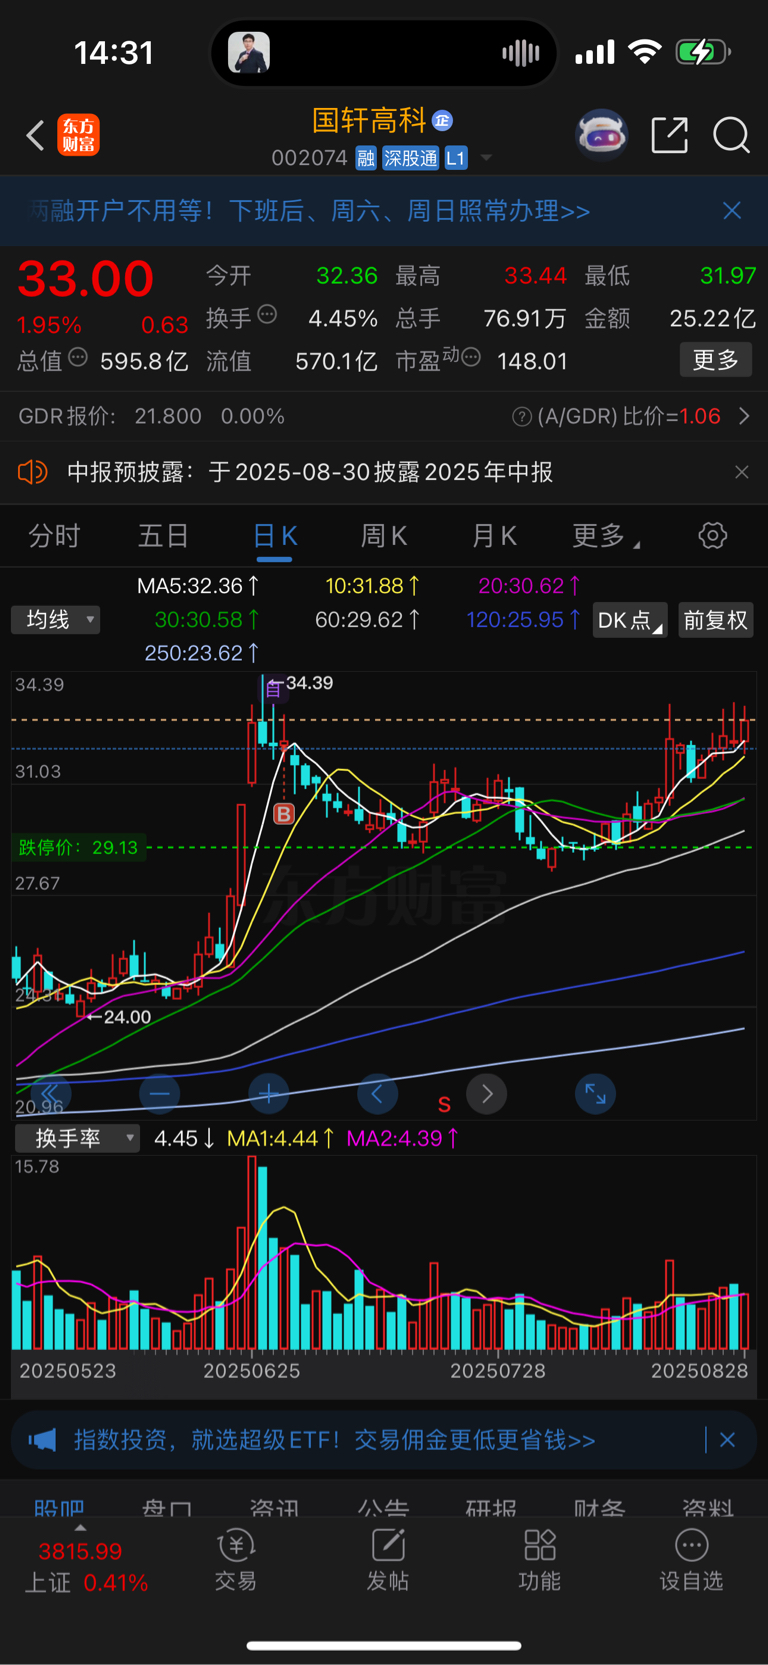Viewport: 768px width, 1665px height.
Task: Dismiss the 中报预披露 notice
Action: (x=741, y=472)
